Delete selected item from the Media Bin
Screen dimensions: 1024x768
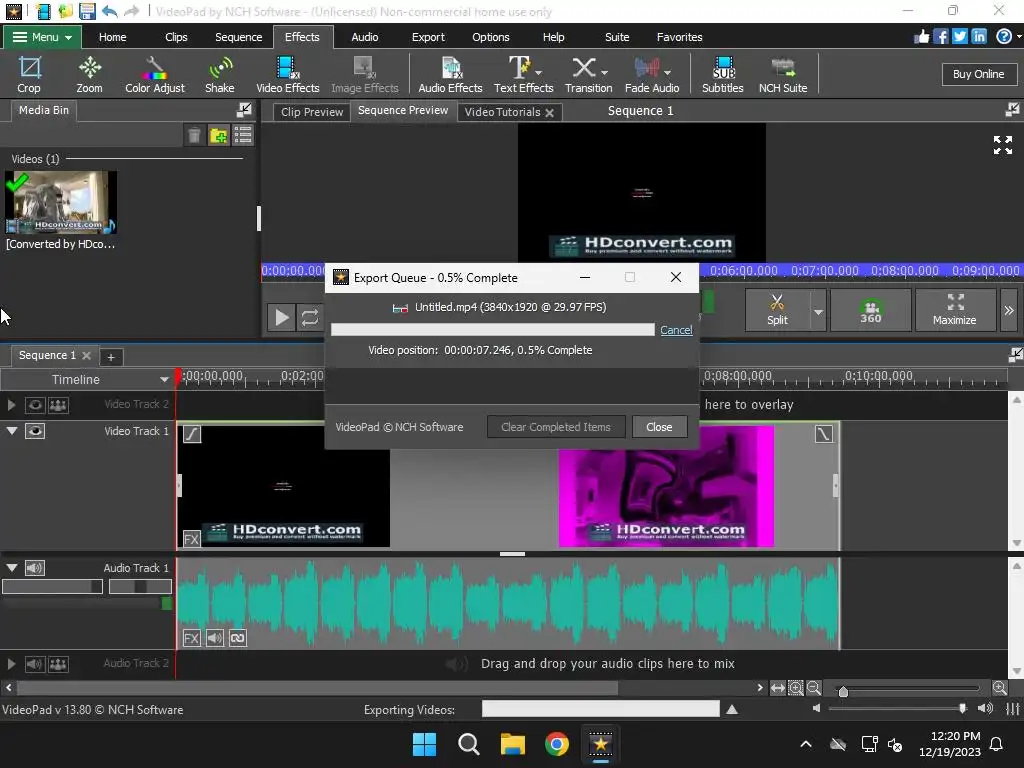pos(194,135)
